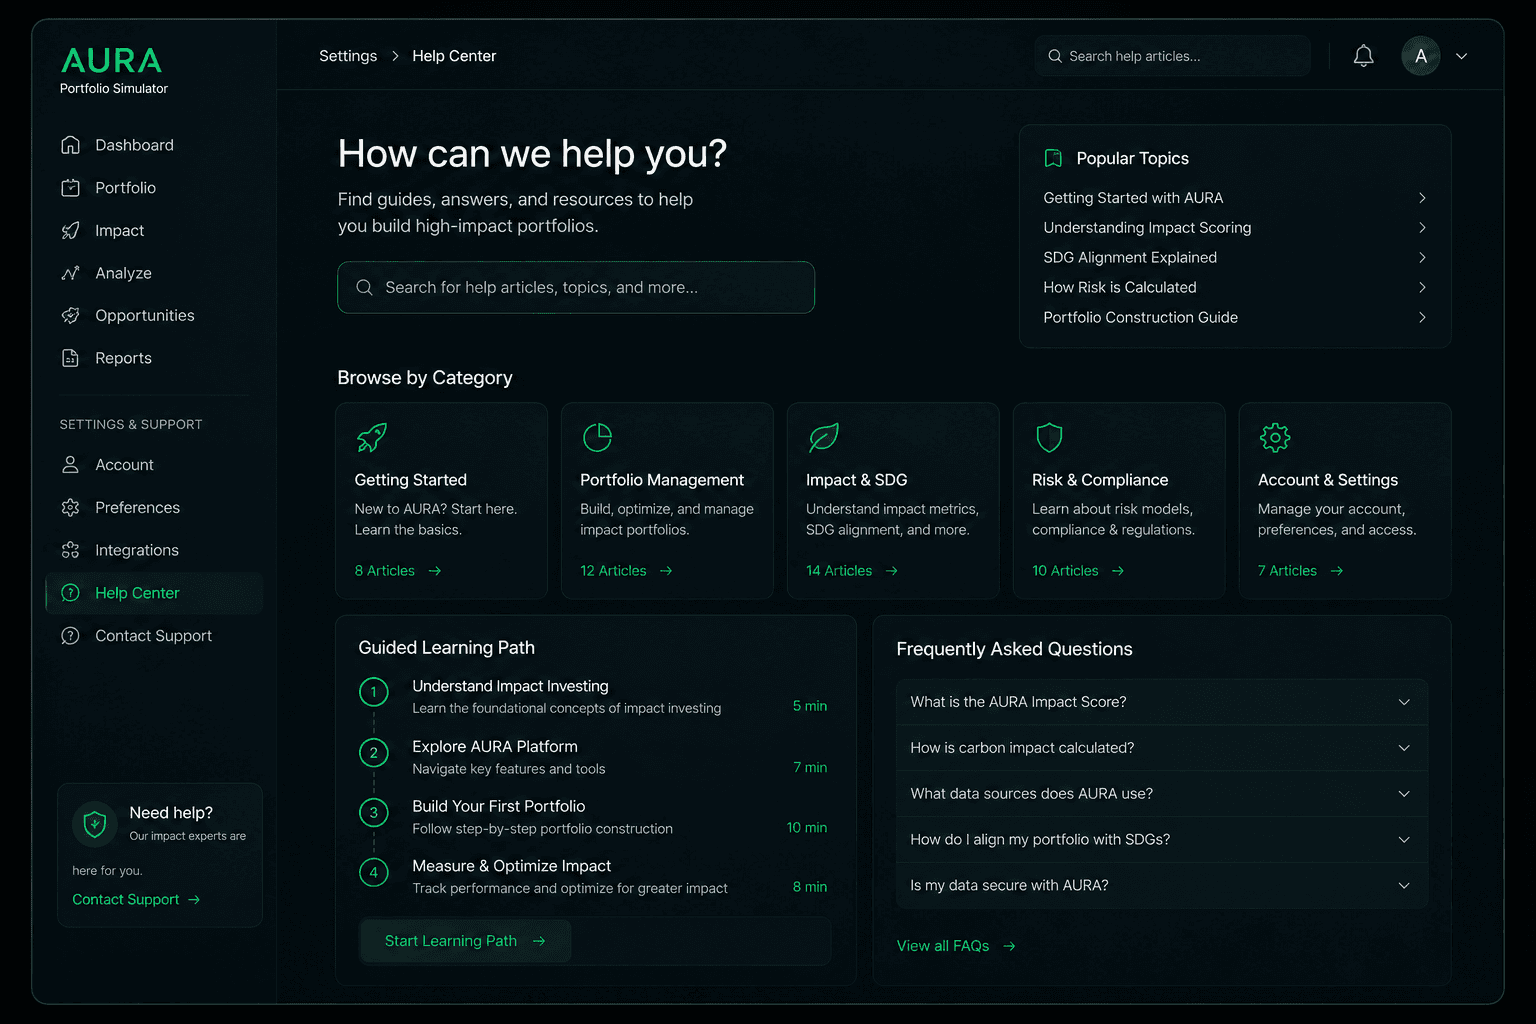Select Help Center in sidebar menu
The height and width of the screenshot is (1024, 1536).
[x=154, y=593]
